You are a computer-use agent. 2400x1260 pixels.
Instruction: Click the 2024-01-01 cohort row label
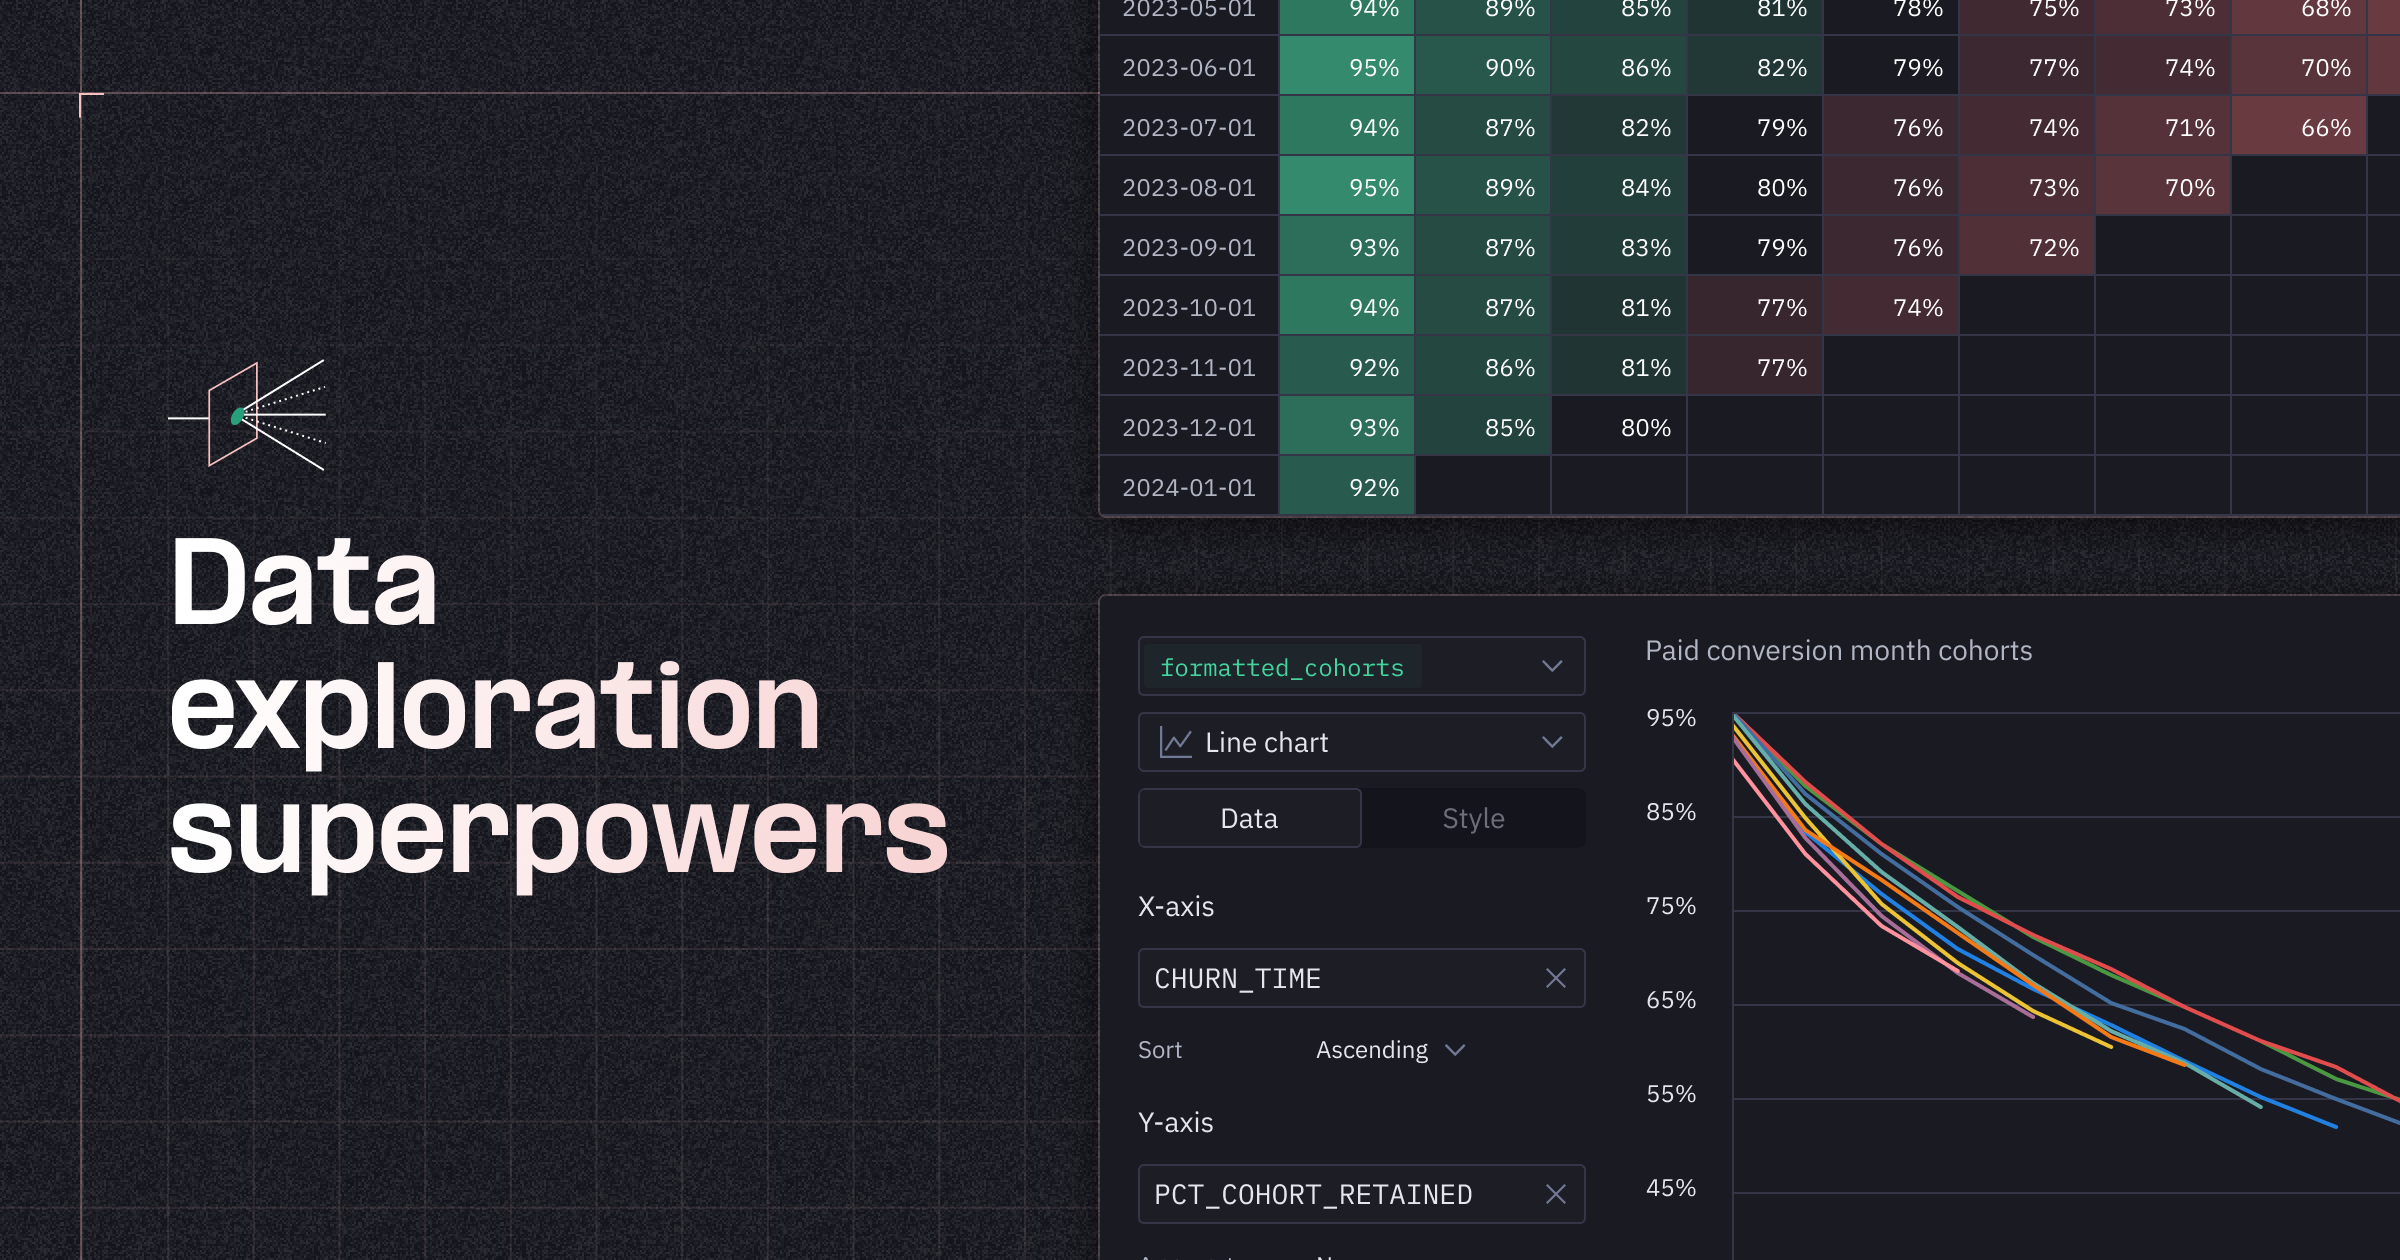pos(1188,488)
